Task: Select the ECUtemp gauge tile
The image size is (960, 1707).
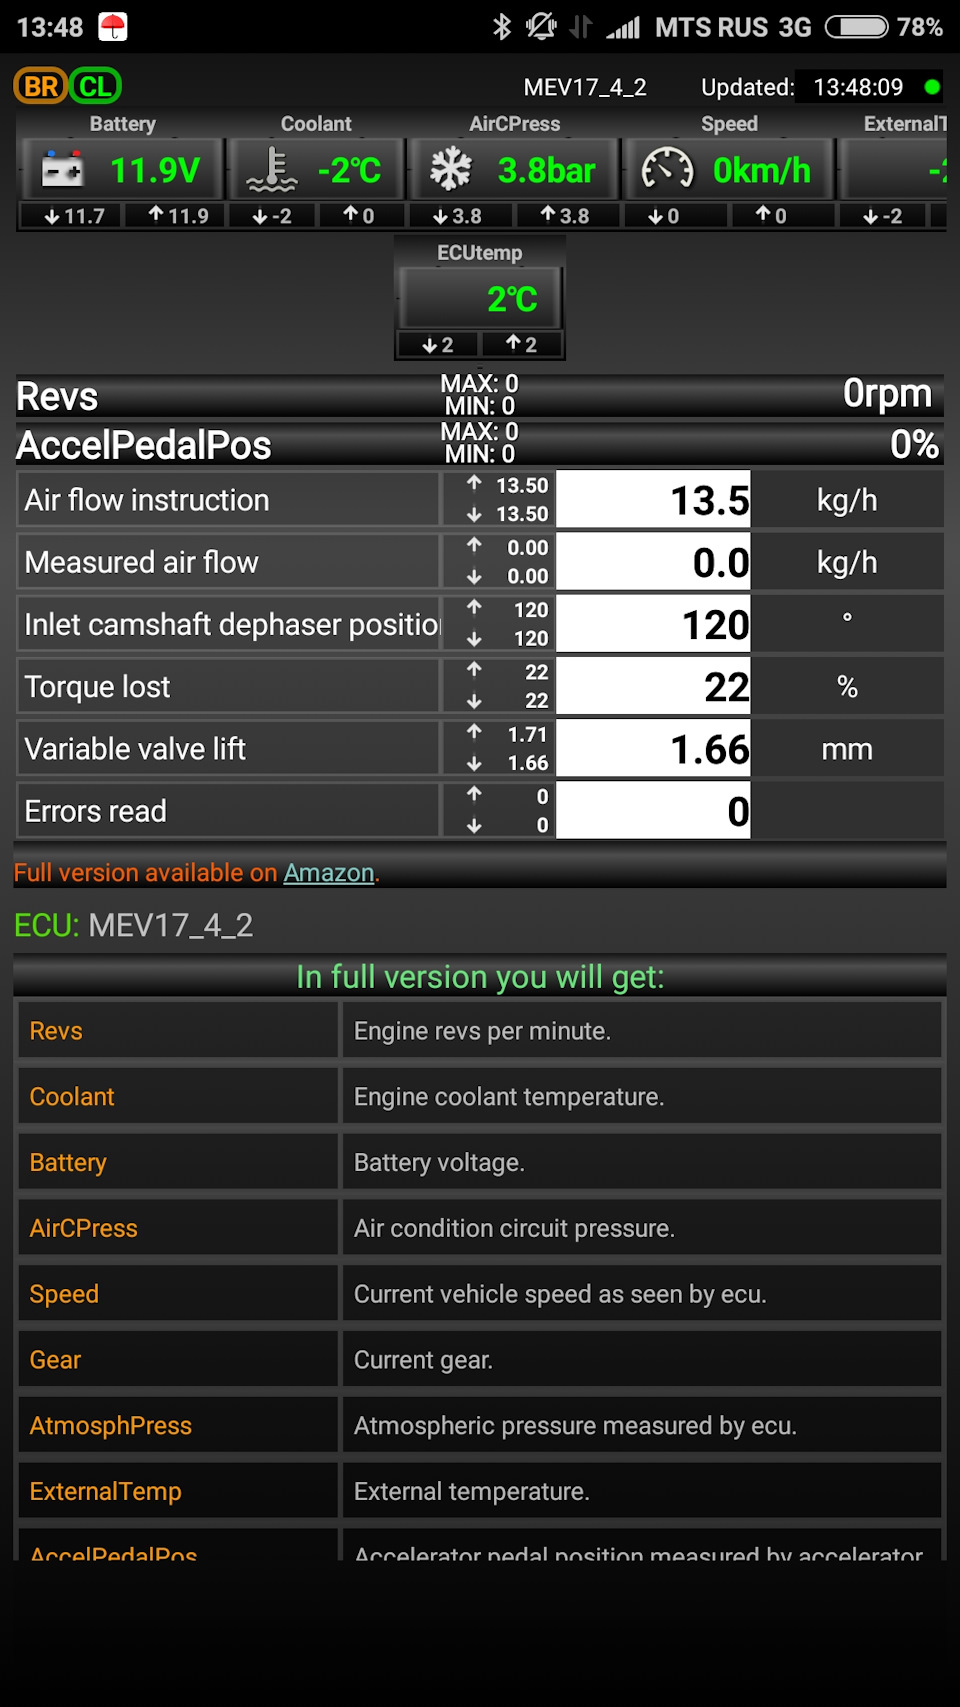Action: (480, 298)
